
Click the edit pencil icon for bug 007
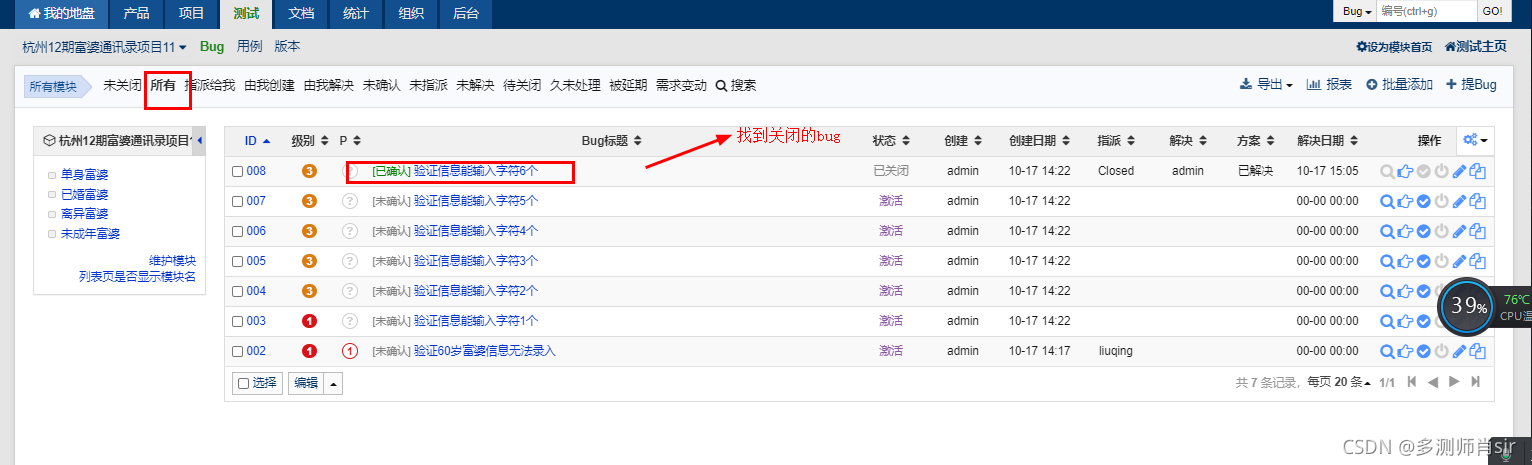1459,201
